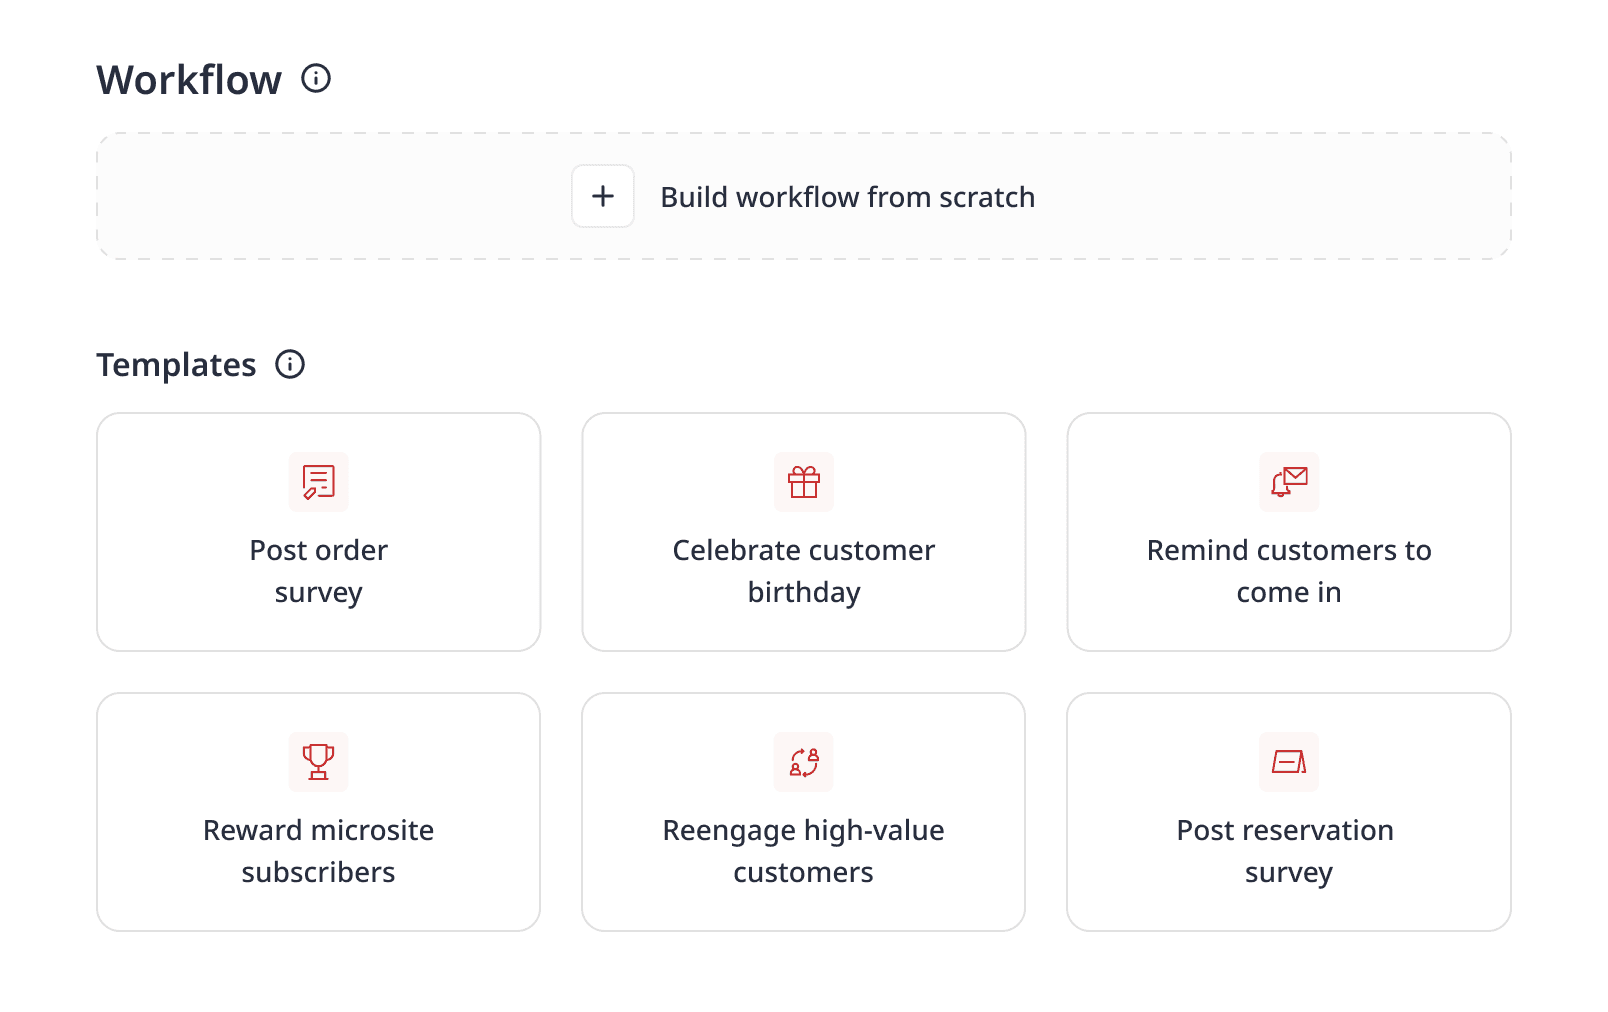Click the reminder bell and envelope icon
This screenshot has height=1012, width=1608.
[x=1289, y=482]
